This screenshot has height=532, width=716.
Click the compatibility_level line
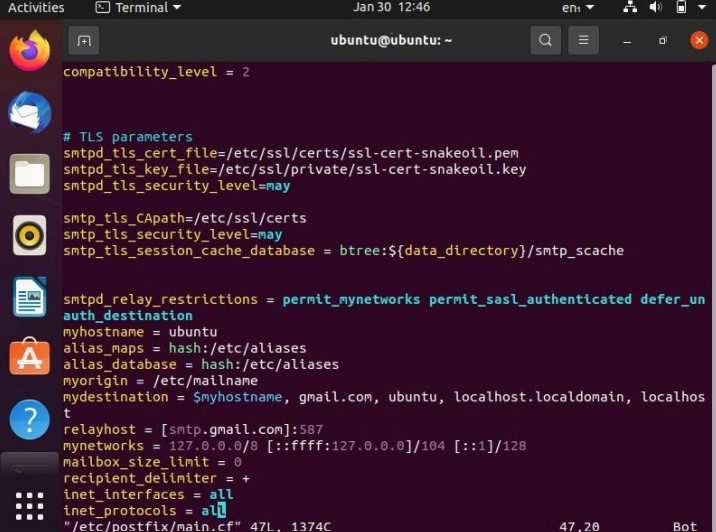pos(156,72)
